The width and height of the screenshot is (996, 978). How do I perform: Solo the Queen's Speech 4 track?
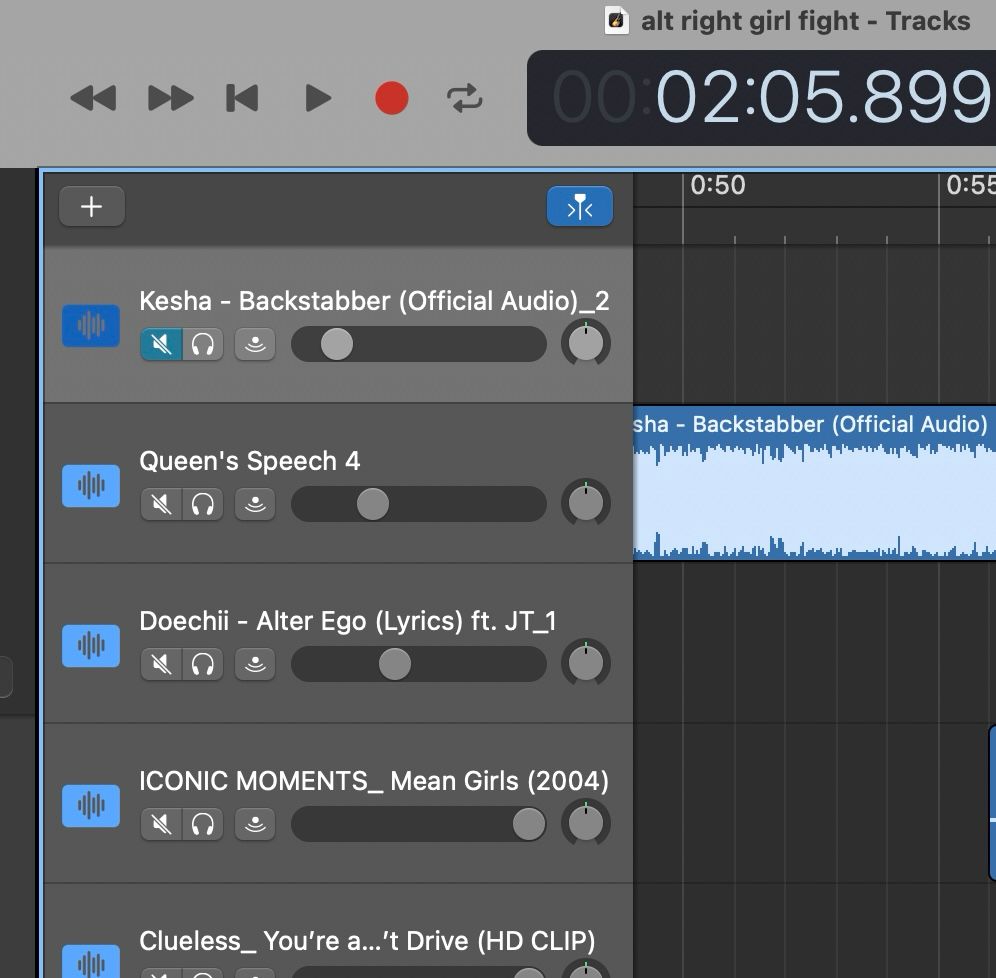coord(203,504)
